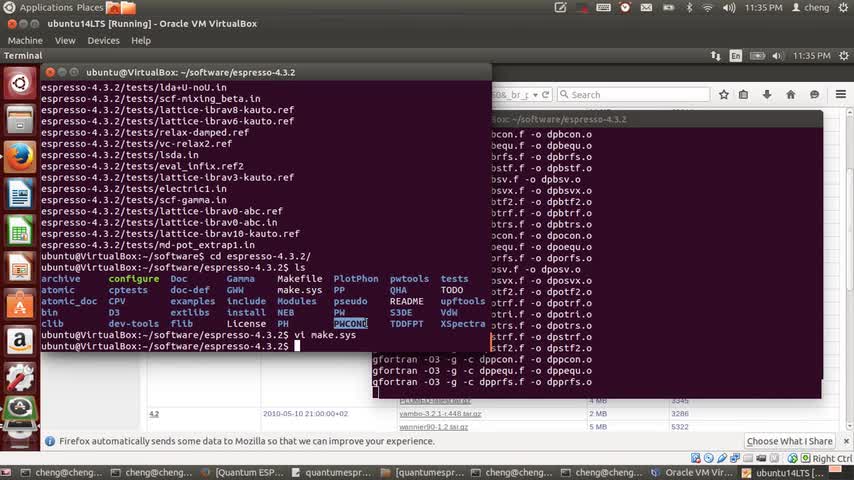Click the VirtualBox video capture status icon
The width and height of the screenshot is (854, 480).
tap(761, 458)
